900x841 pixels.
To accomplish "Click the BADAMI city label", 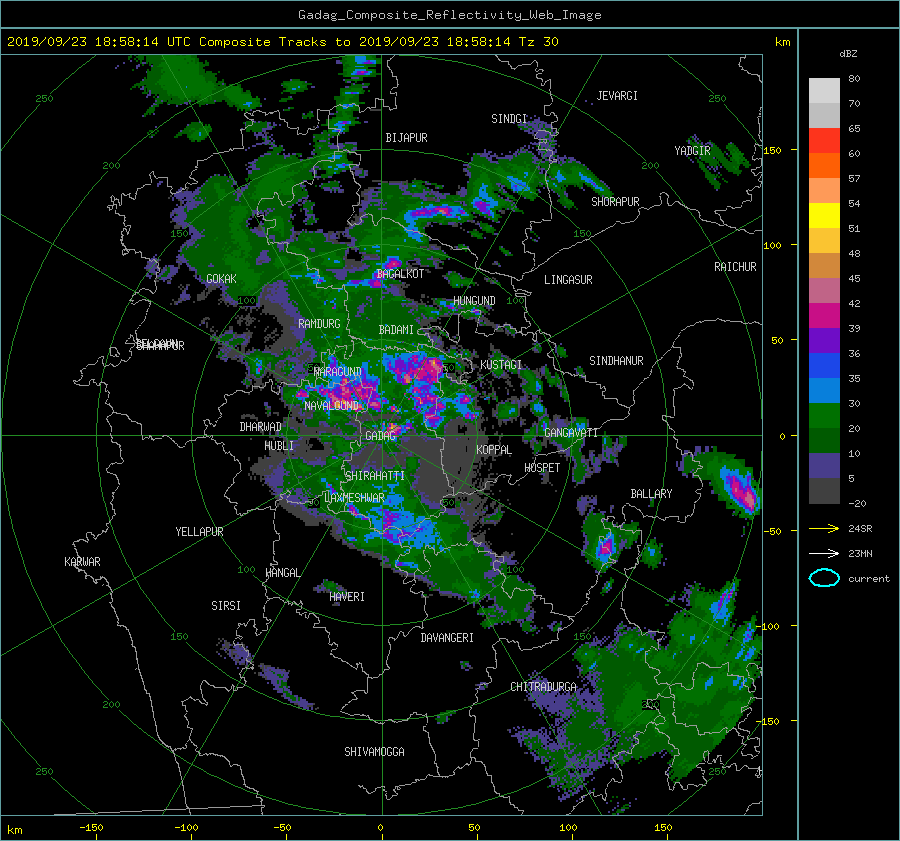I will click(396, 330).
